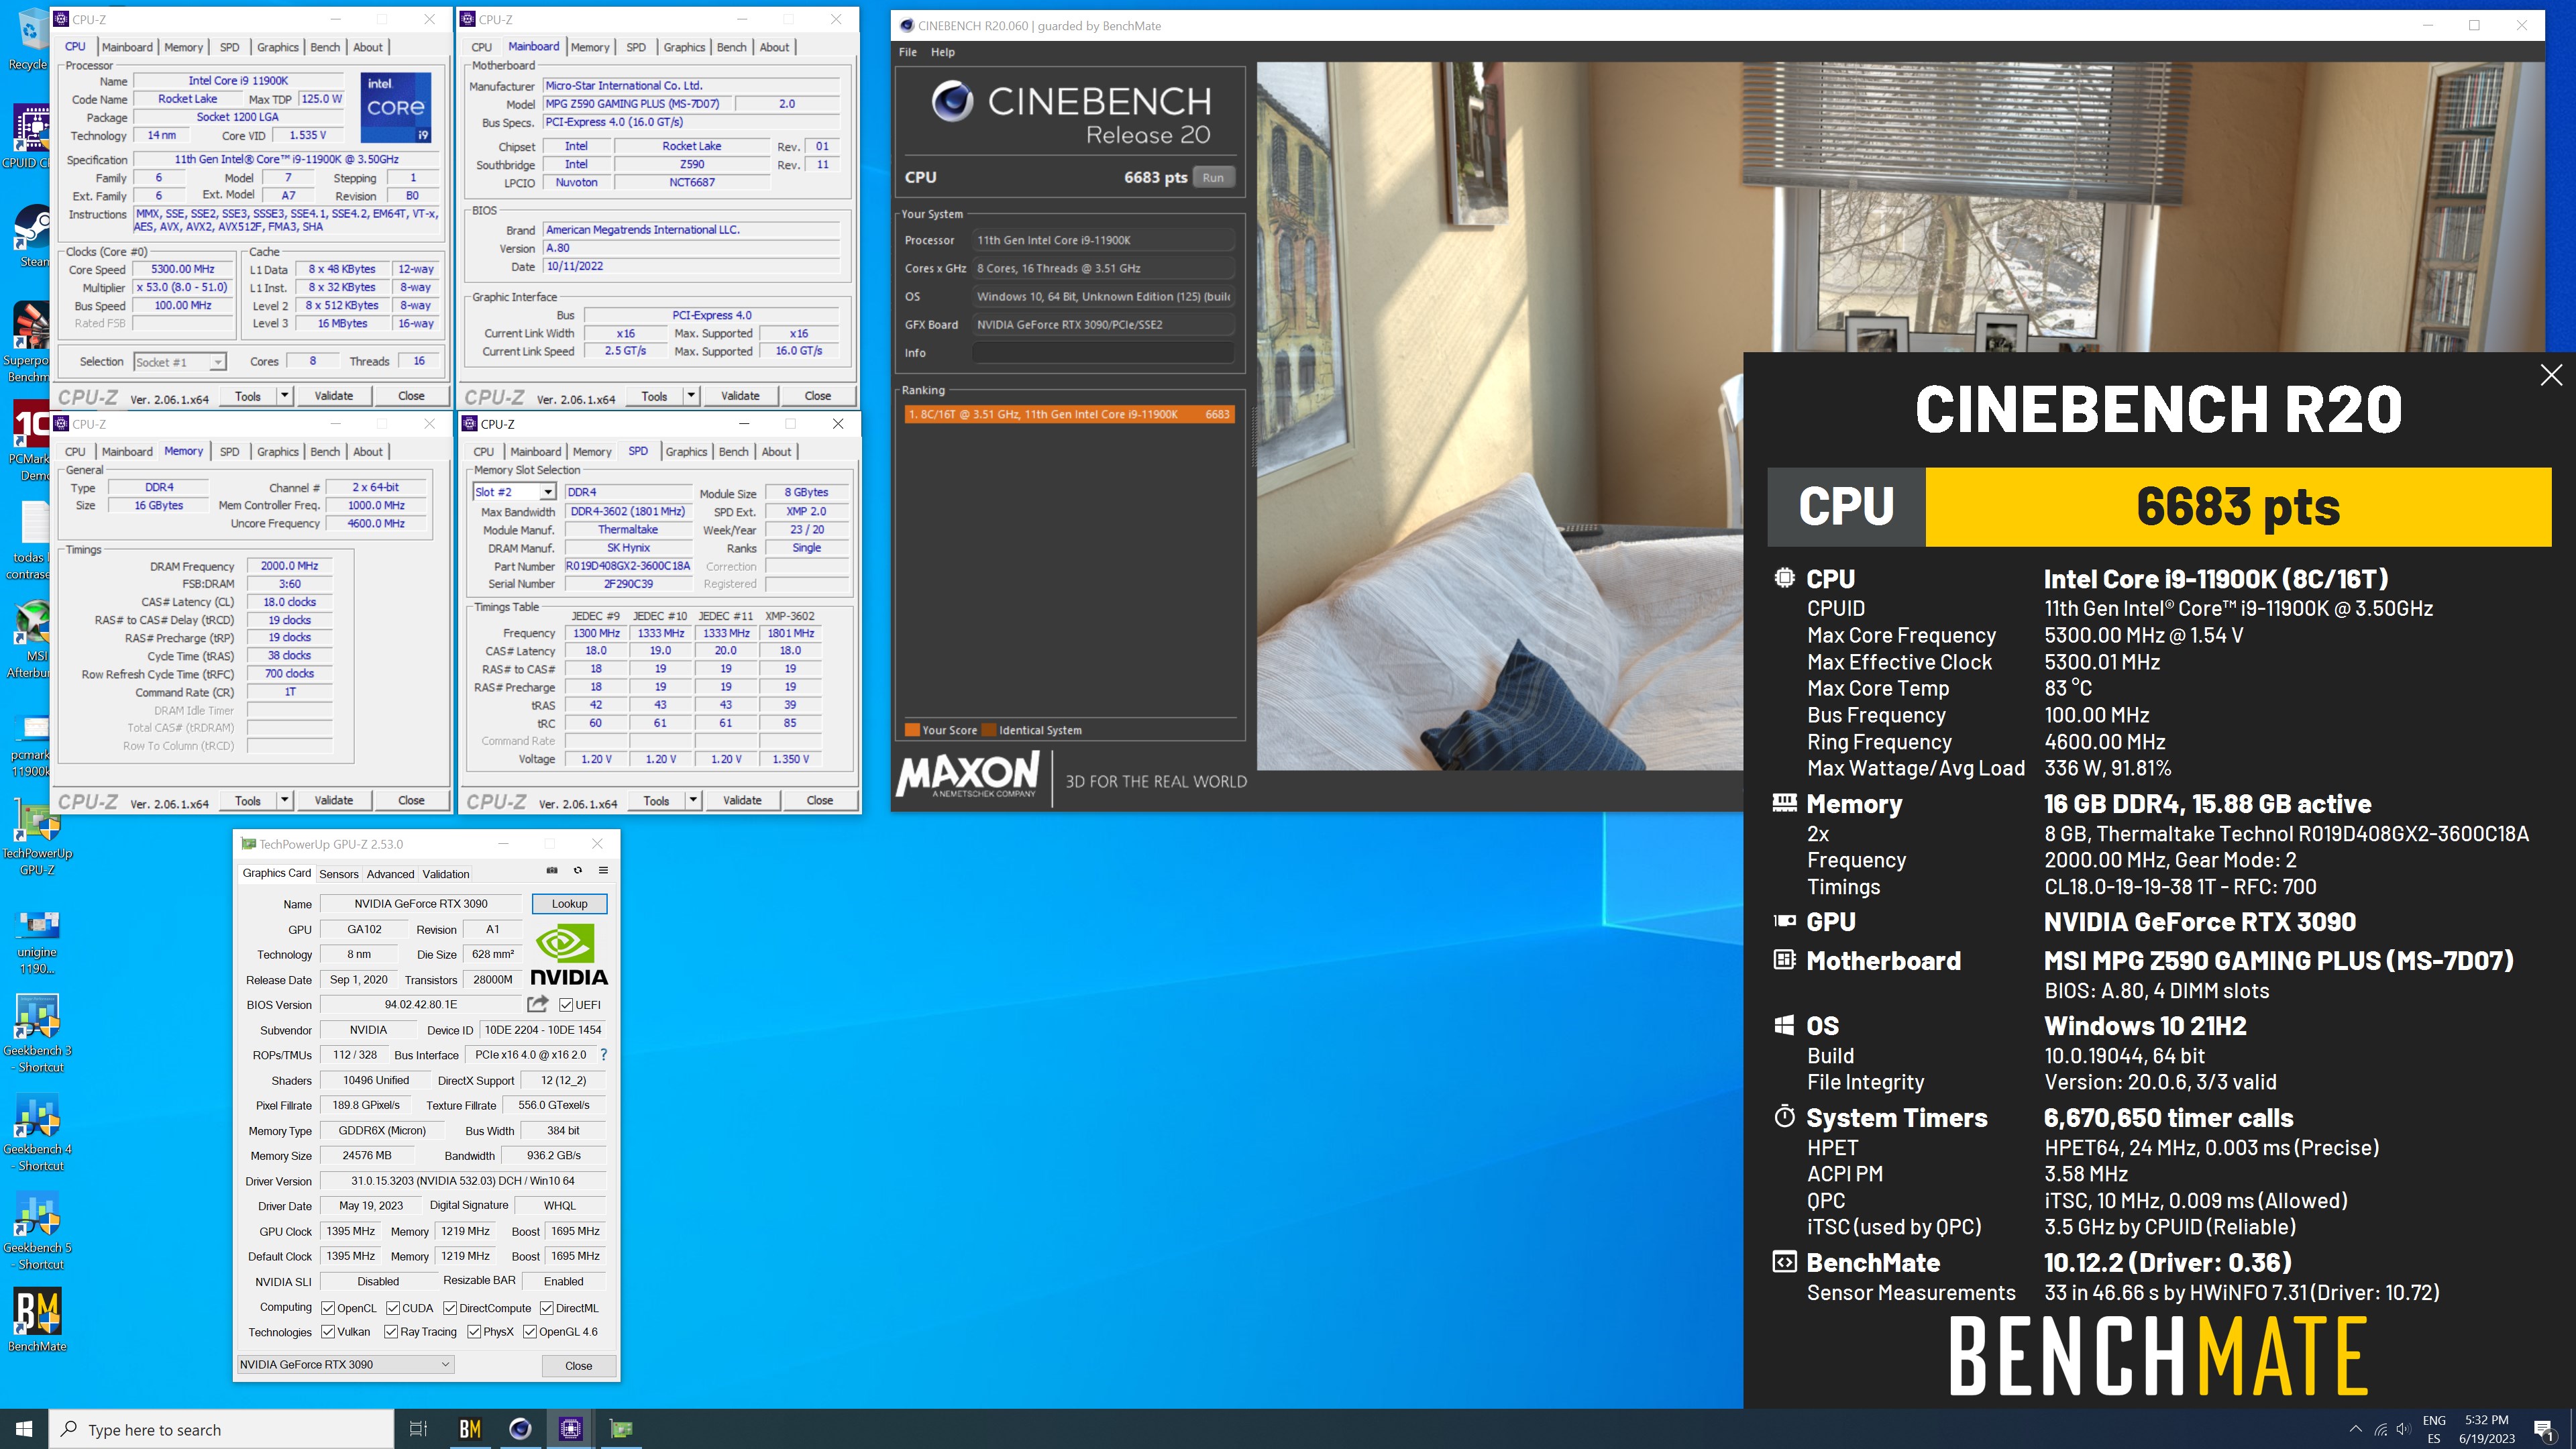Viewport: 2576px width, 1449px height.
Task: Open the Slot #2 memory slot dropdown
Action: click(x=514, y=492)
